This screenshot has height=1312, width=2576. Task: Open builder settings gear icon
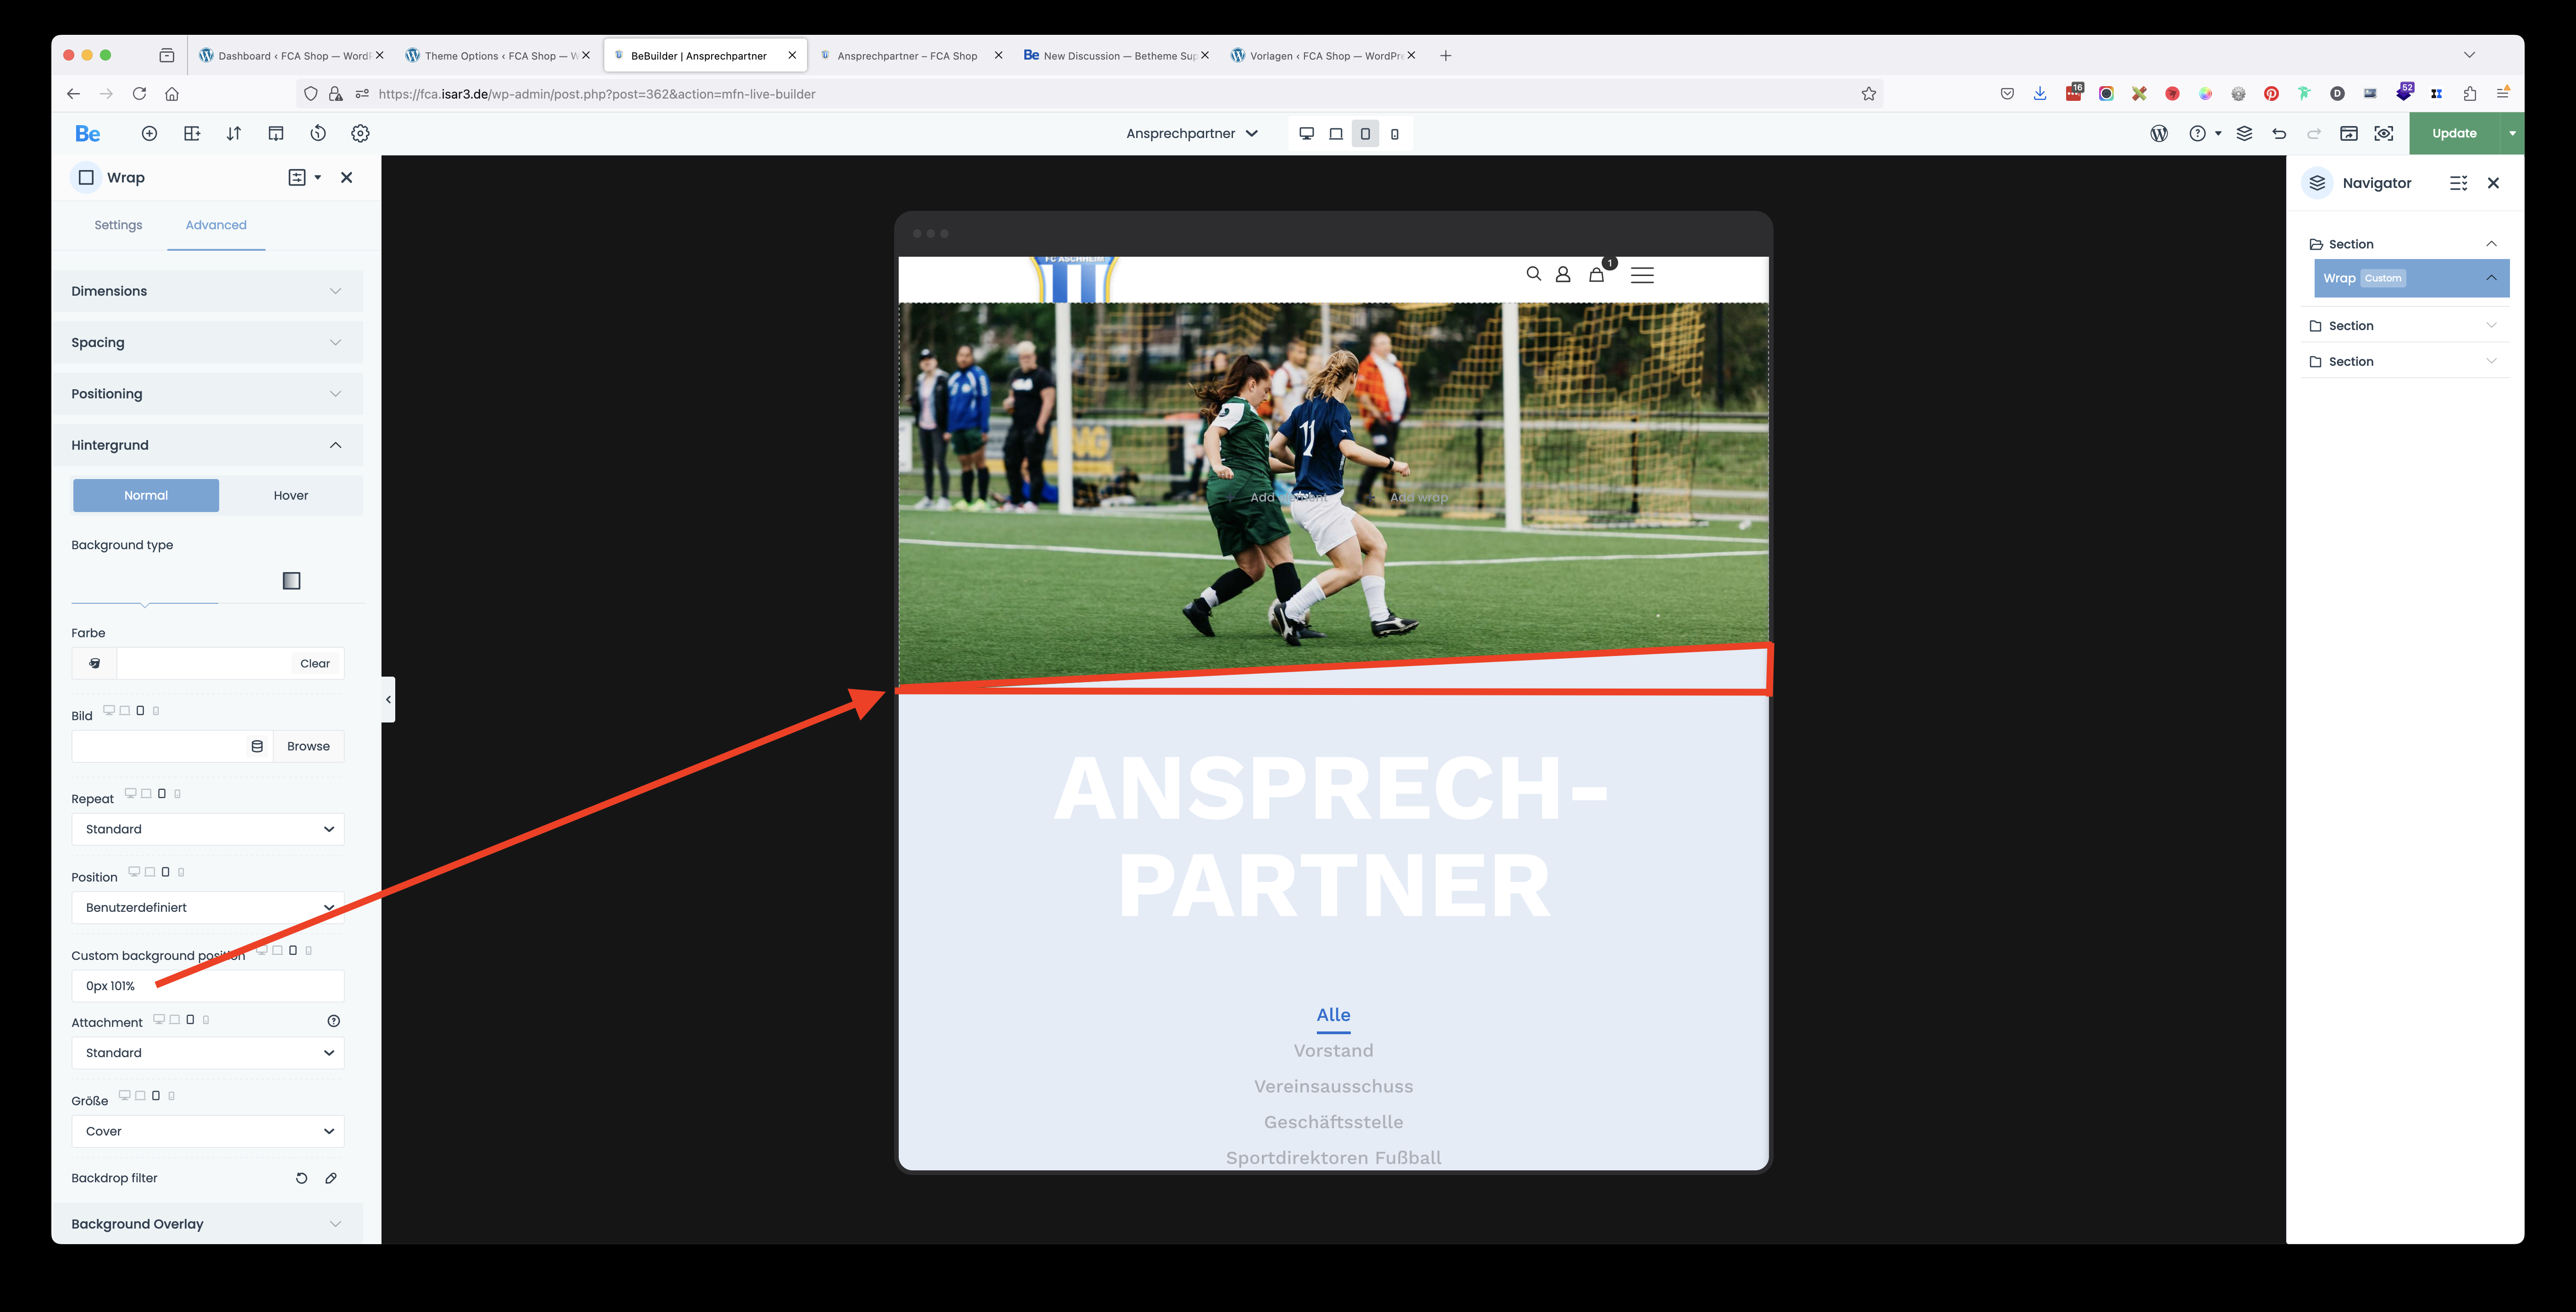pos(360,134)
